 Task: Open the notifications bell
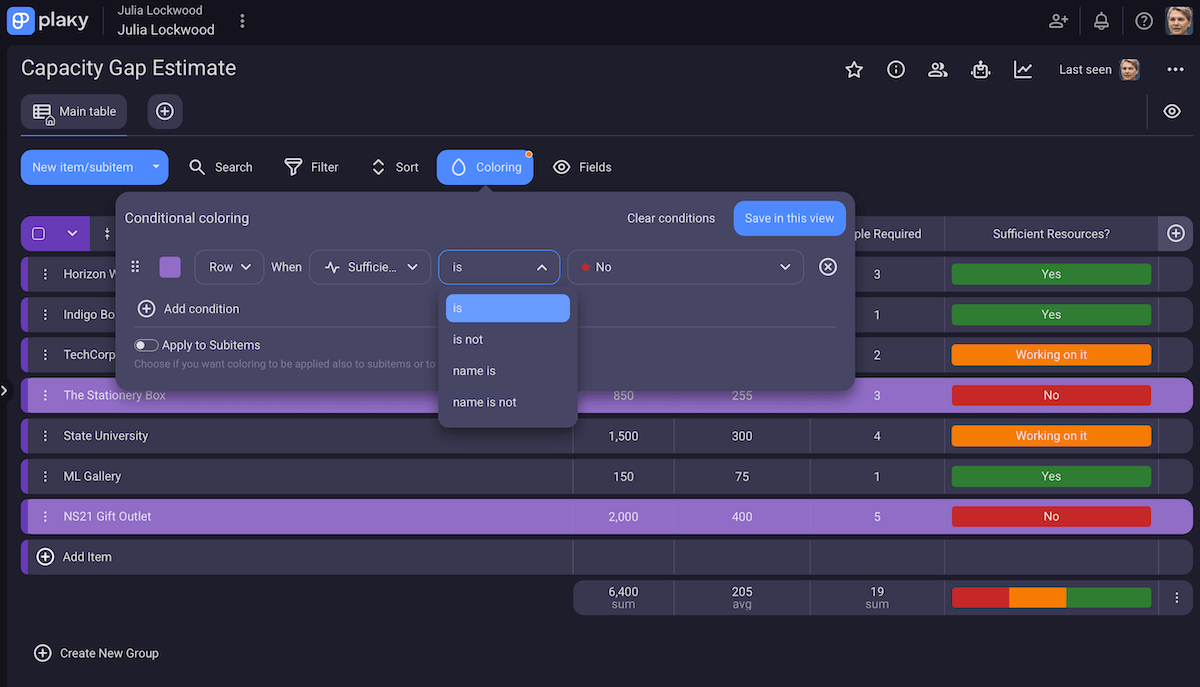pyautogui.click(x=1101, y=20)
